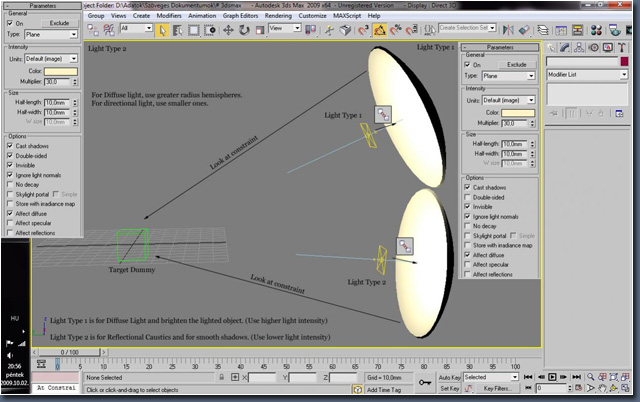
Task: Open the Utilities hammer panel tab
Action: click(622, 47)
